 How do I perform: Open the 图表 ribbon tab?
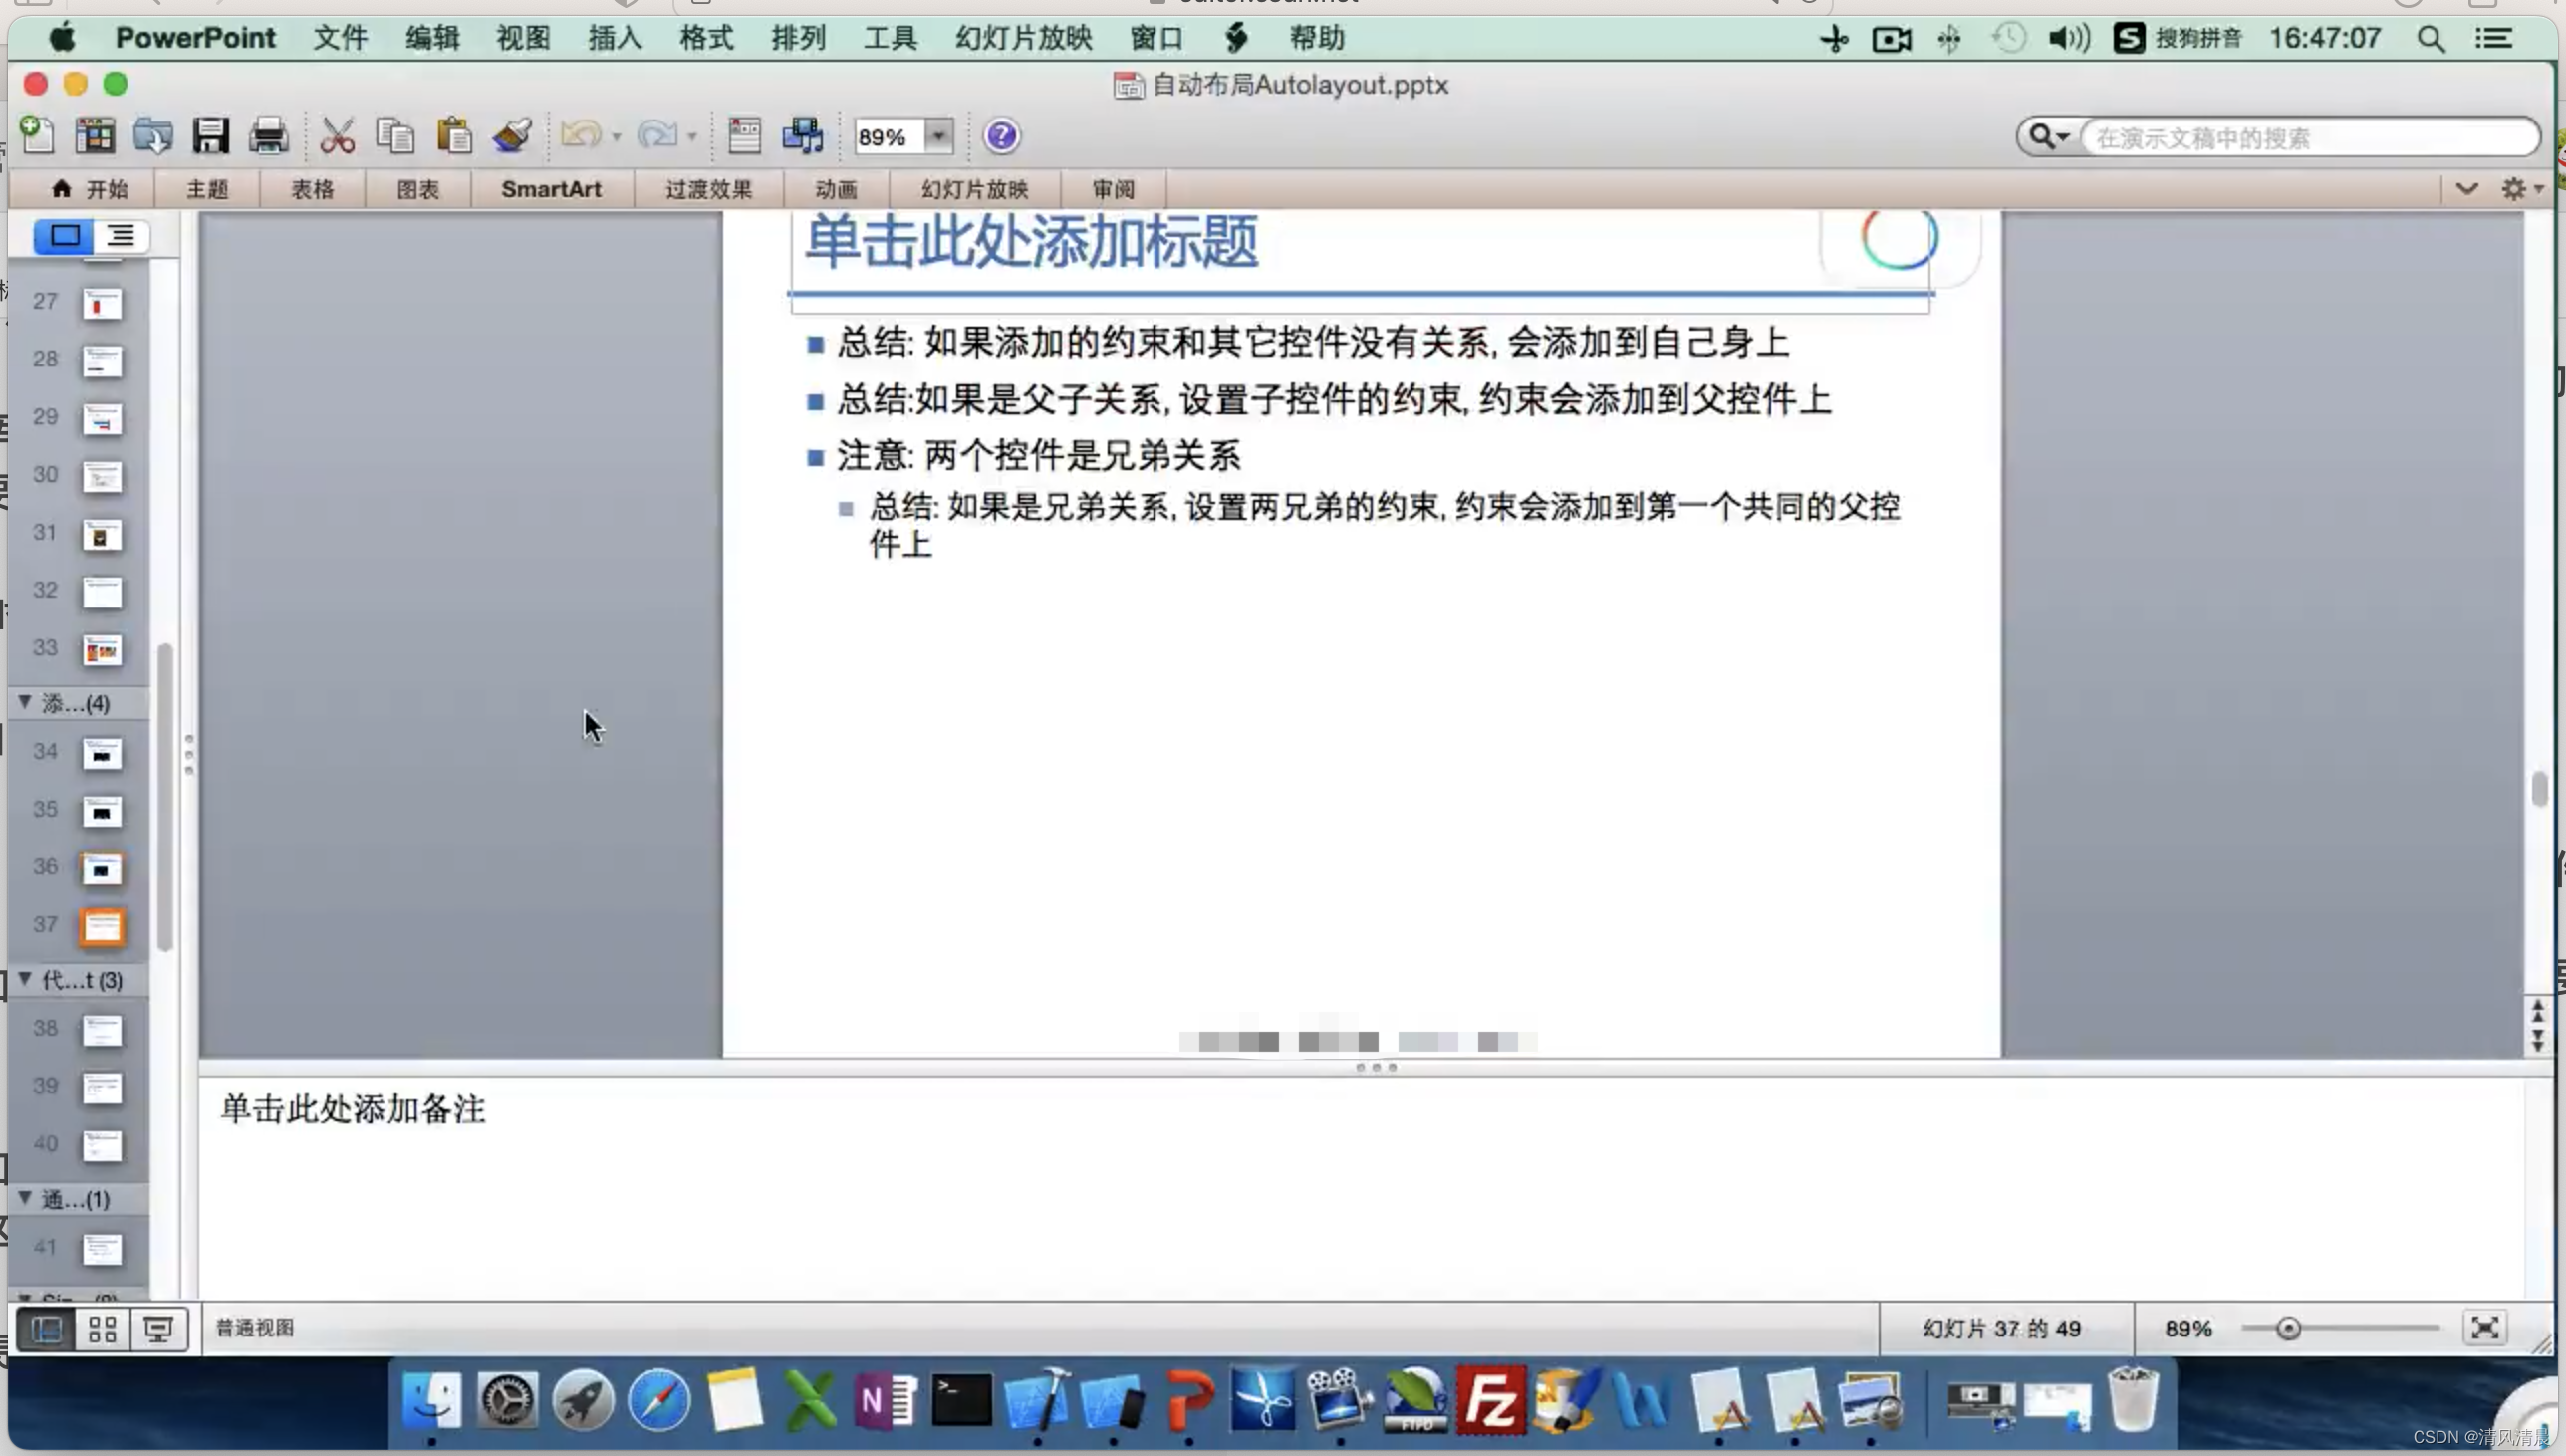(x=418, y=189)
